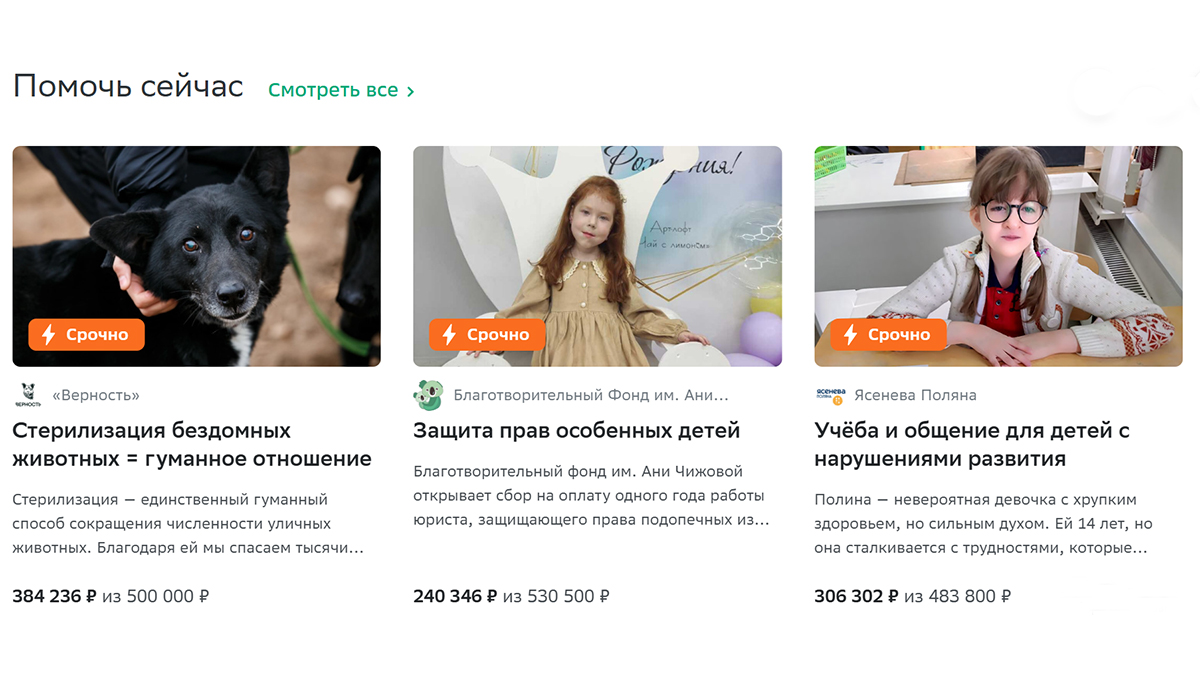Open the photo of girl wearing glasses
The width and height of the screenshot is (1200, 675).
tap(999, 256)
